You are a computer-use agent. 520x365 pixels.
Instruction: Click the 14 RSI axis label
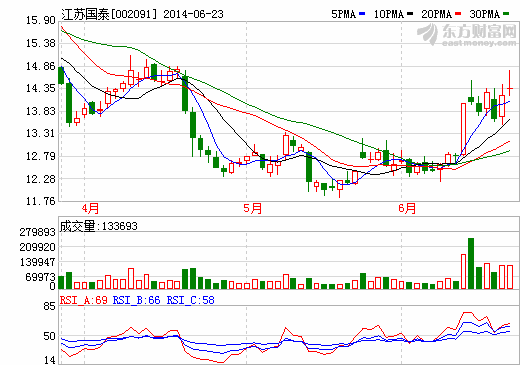point(49,360)
